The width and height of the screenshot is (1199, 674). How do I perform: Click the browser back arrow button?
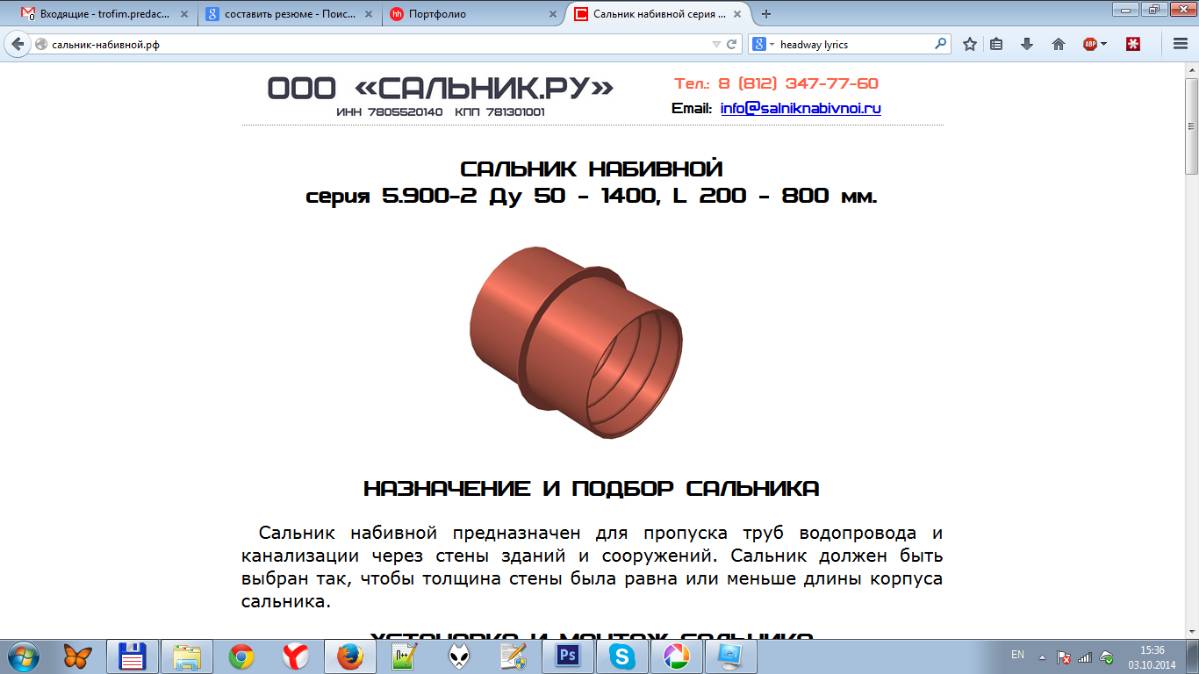pos(17,44)
